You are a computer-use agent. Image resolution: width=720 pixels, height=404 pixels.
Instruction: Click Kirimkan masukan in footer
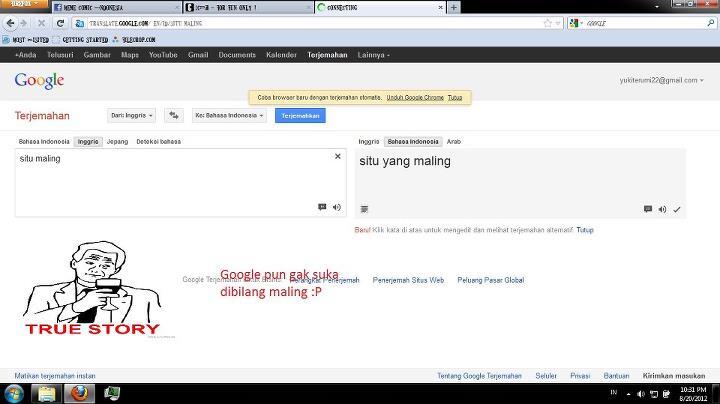click(x=674, y=376)
